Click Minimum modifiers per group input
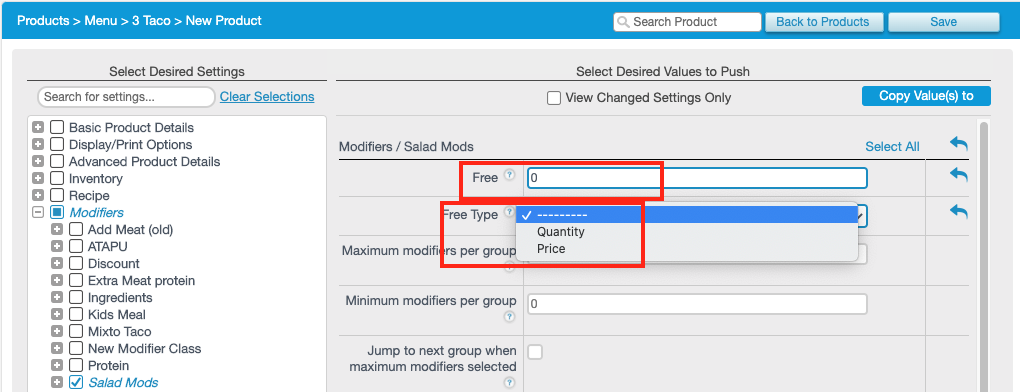The height and width of the screenshot is (392, 1020). (x=697, y=304)
